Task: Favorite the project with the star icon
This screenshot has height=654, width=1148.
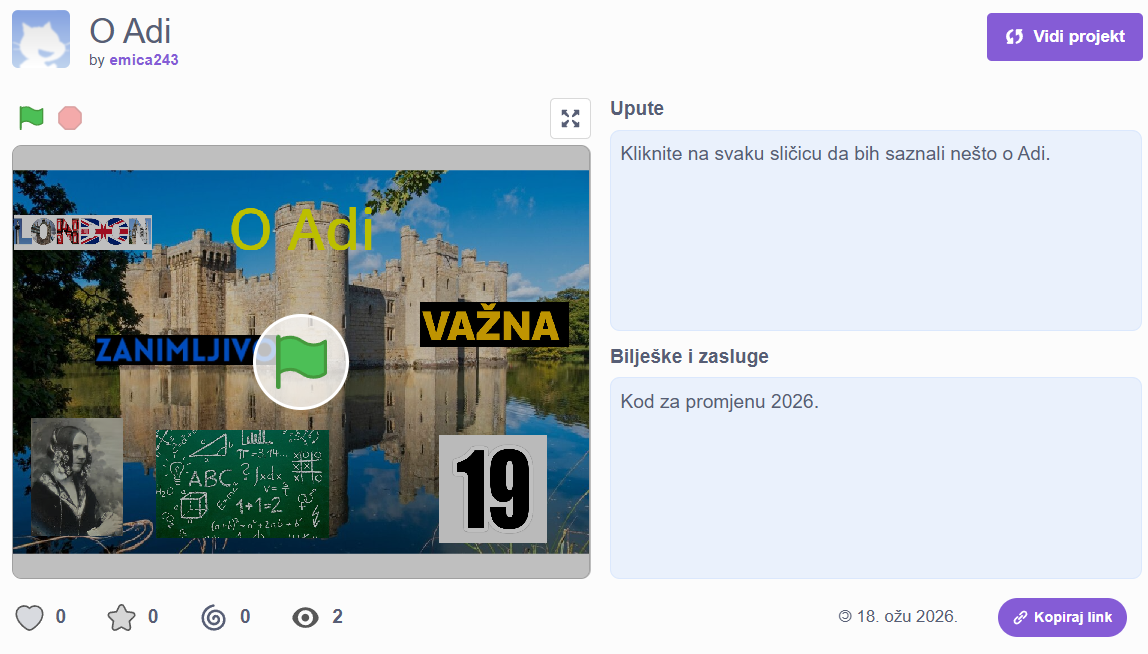Action: point(121,617)
